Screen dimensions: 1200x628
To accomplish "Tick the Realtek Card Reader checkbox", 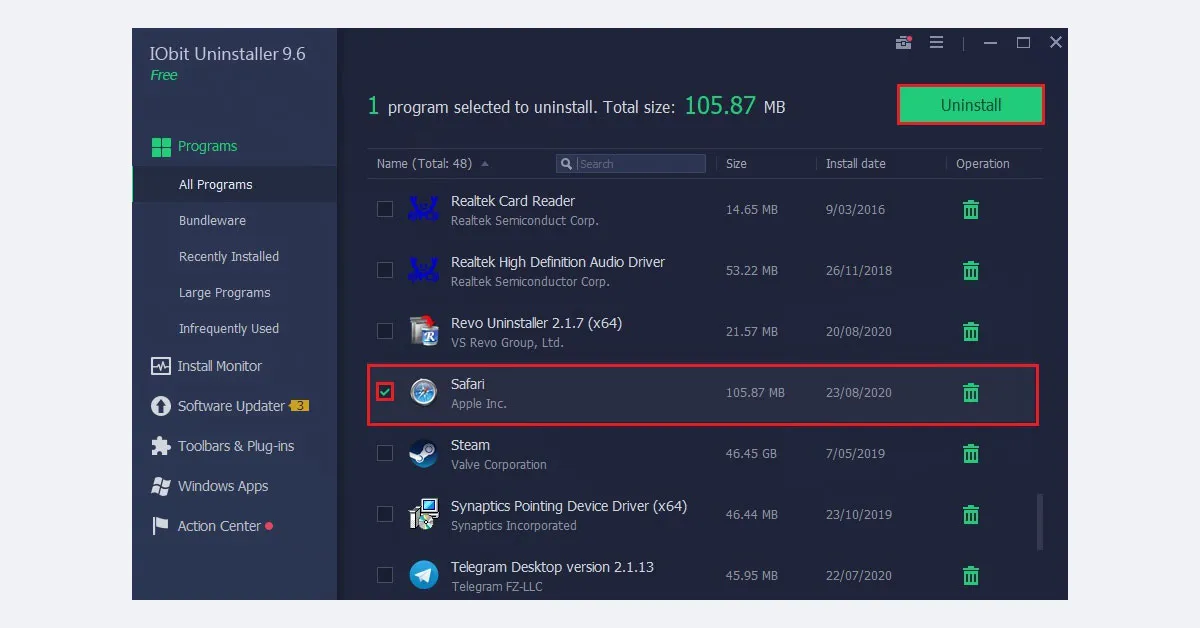I will (384, 209).
